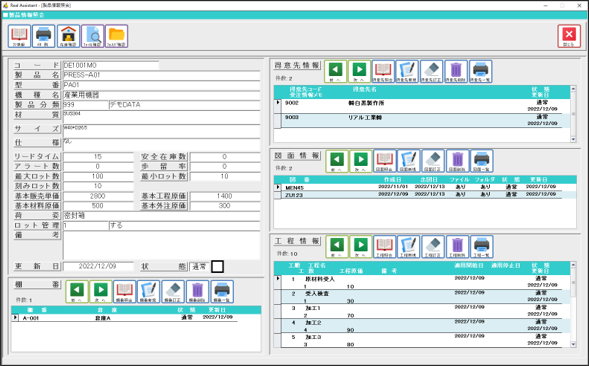The image size is (589, 366).
Task: Click the customer list scrollbar up arrow
Action: (x=573, y=89)
